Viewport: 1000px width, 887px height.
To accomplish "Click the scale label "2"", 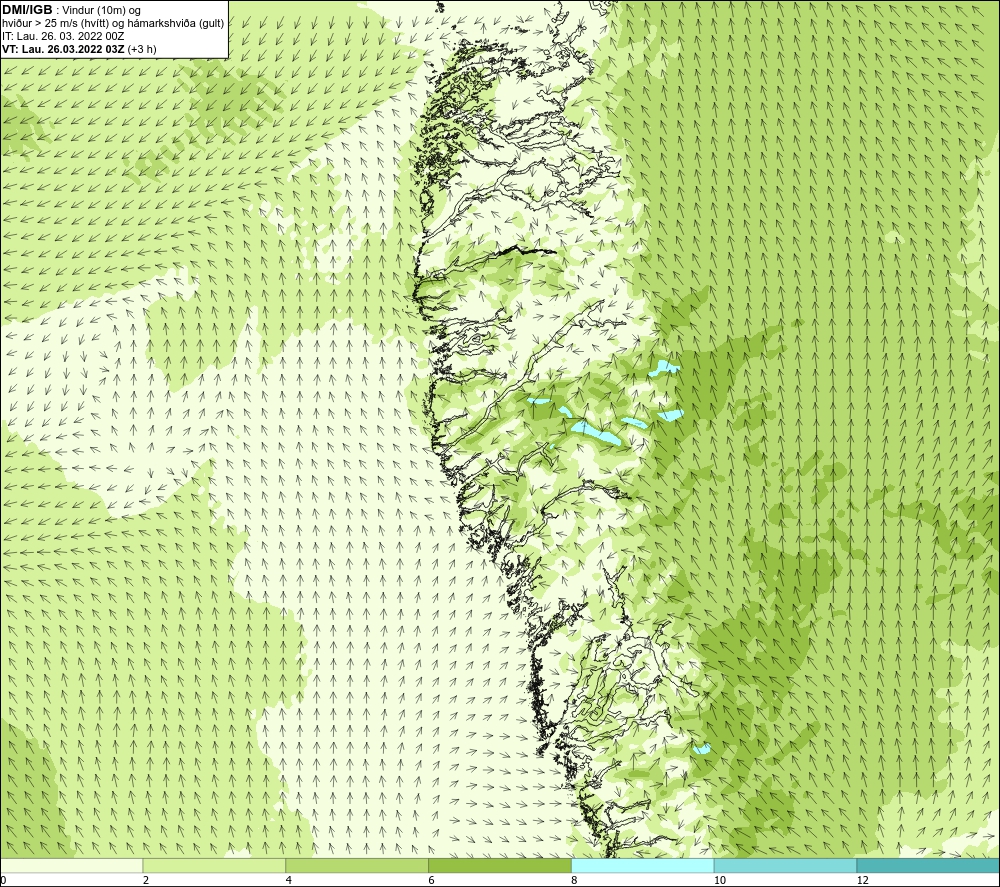I will click(146, 881).
